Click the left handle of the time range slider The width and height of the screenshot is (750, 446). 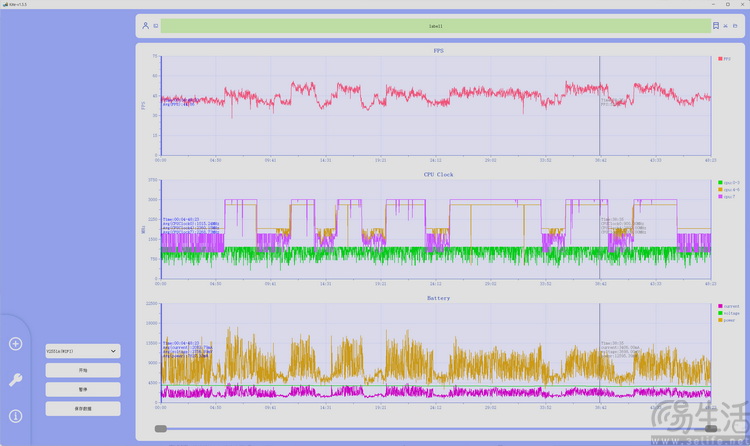click(x=161, y=428)
